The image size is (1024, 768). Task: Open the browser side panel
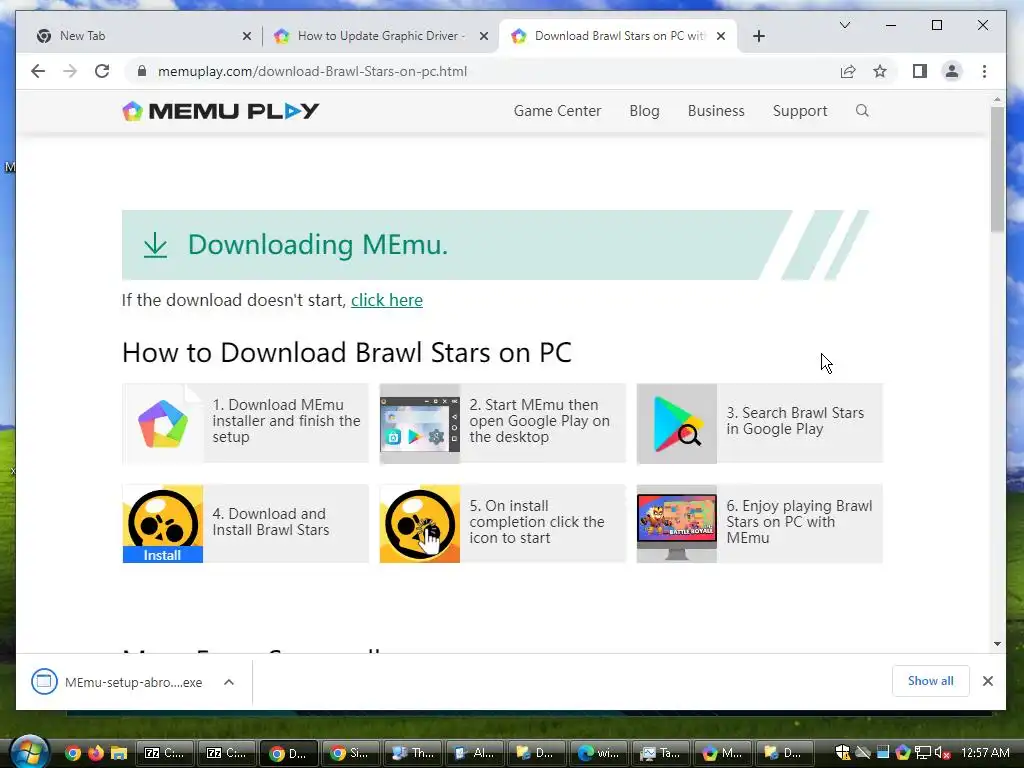coord(920,71)
